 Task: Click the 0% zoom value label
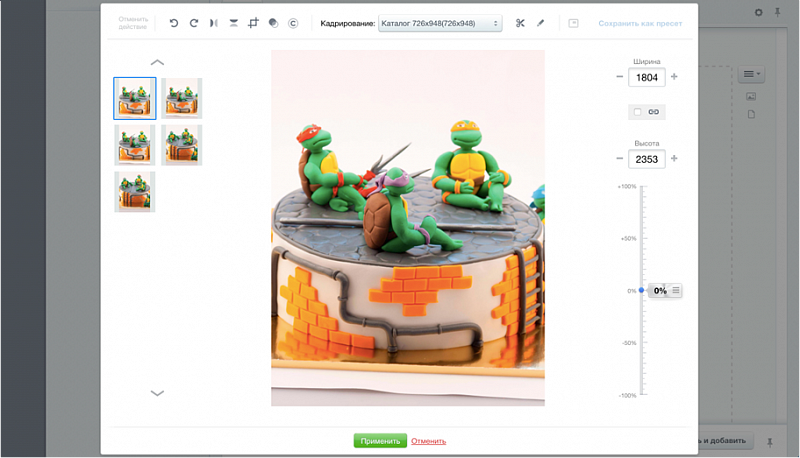(660, 290)
